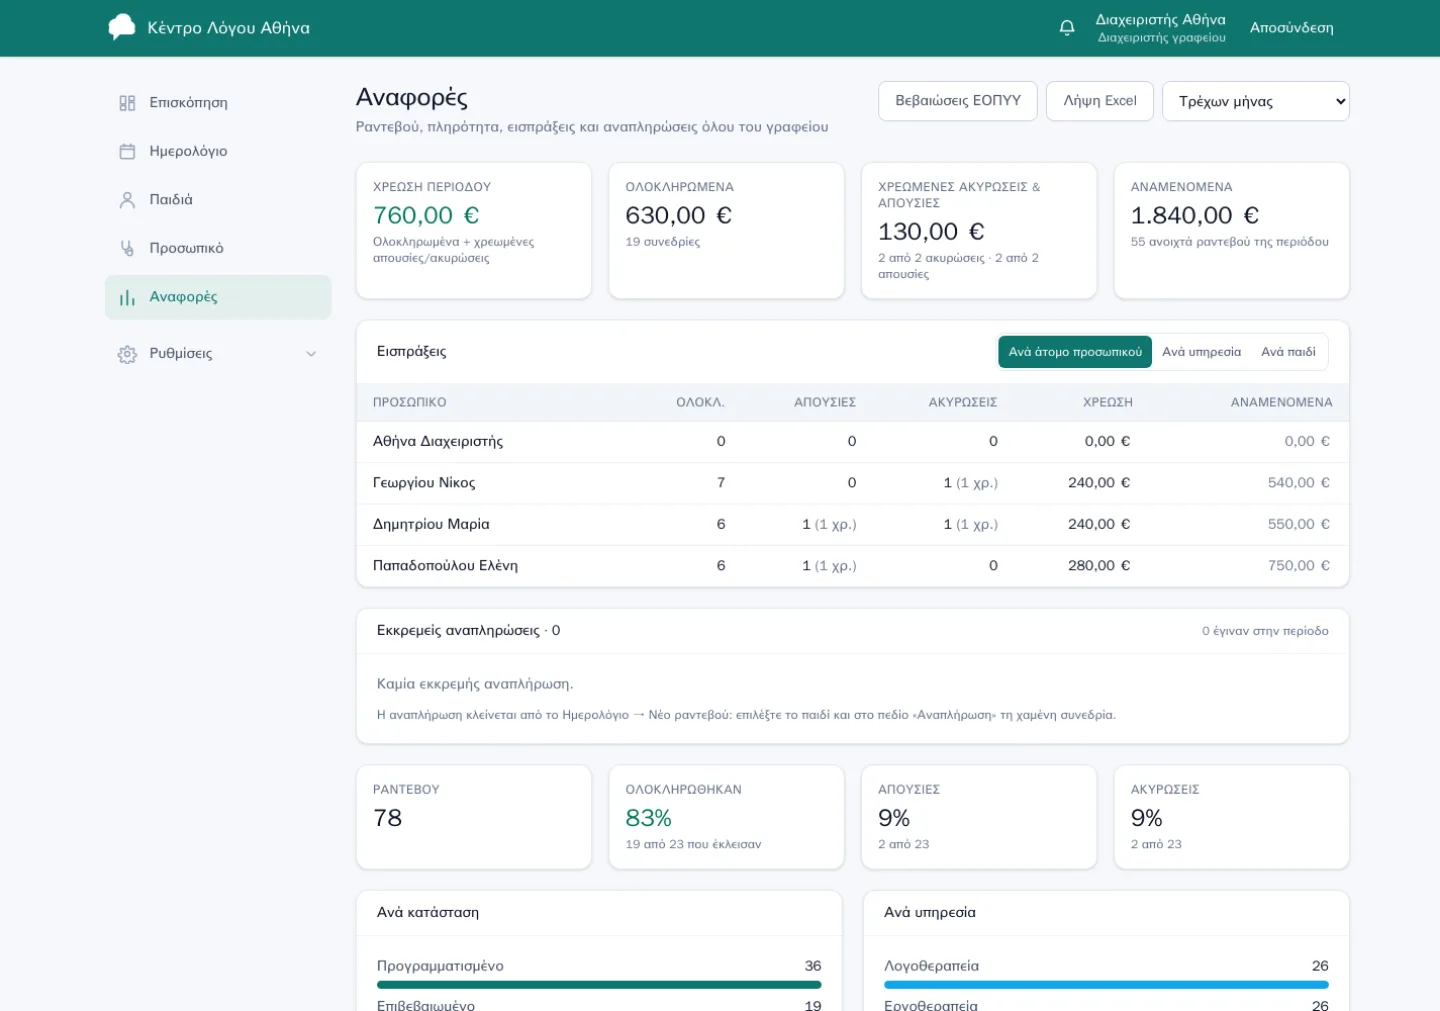This screenshot has height=1011, width=1440.
Task: Click the Παιδιά person icon
Action: [127, 200]
